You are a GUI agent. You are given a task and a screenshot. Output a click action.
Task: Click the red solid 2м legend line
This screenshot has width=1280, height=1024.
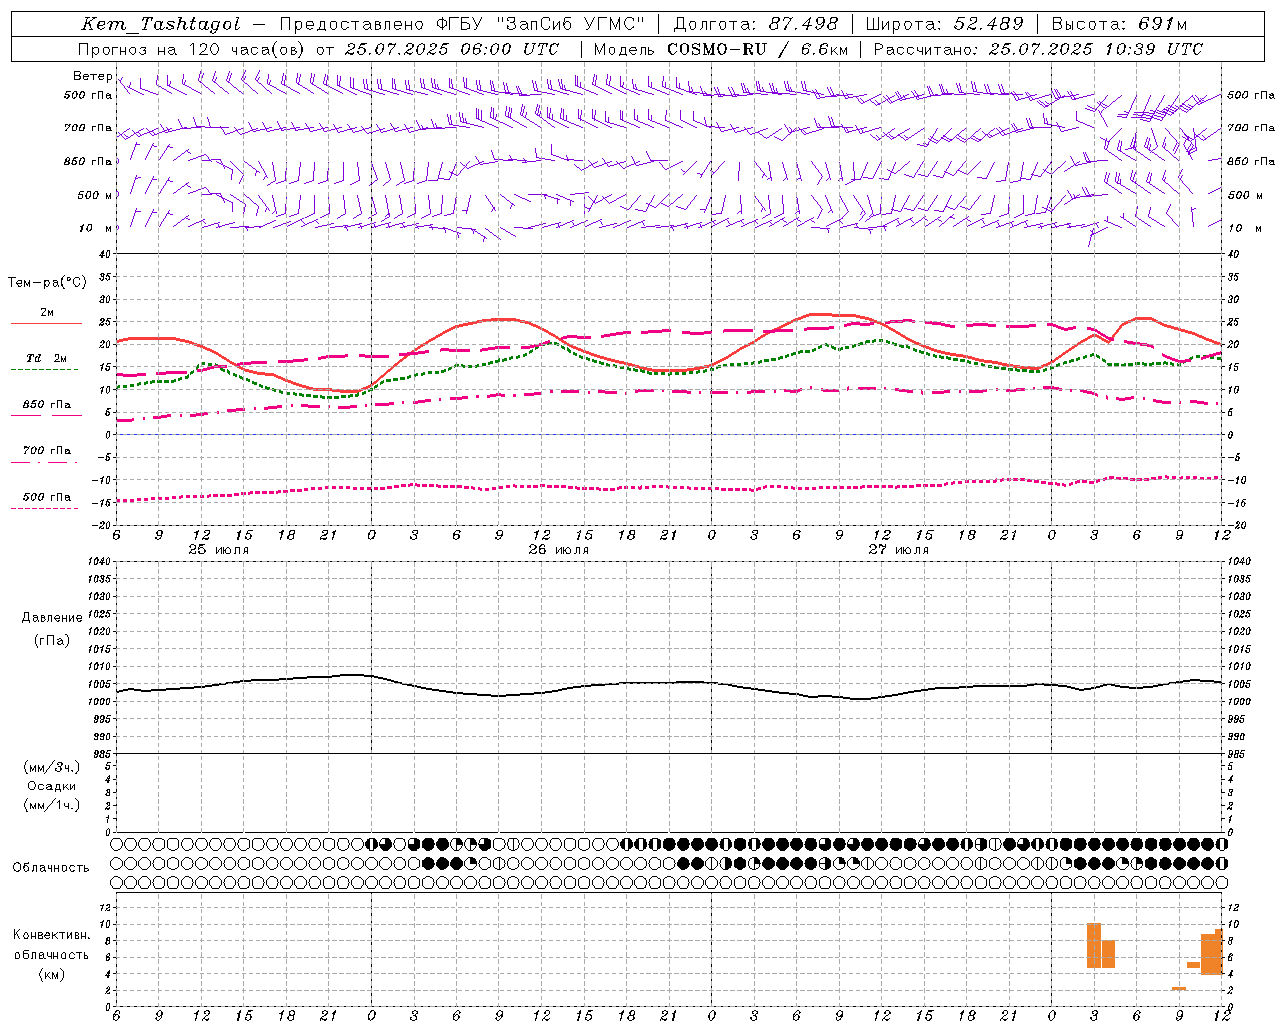click(x=46, y=324)
